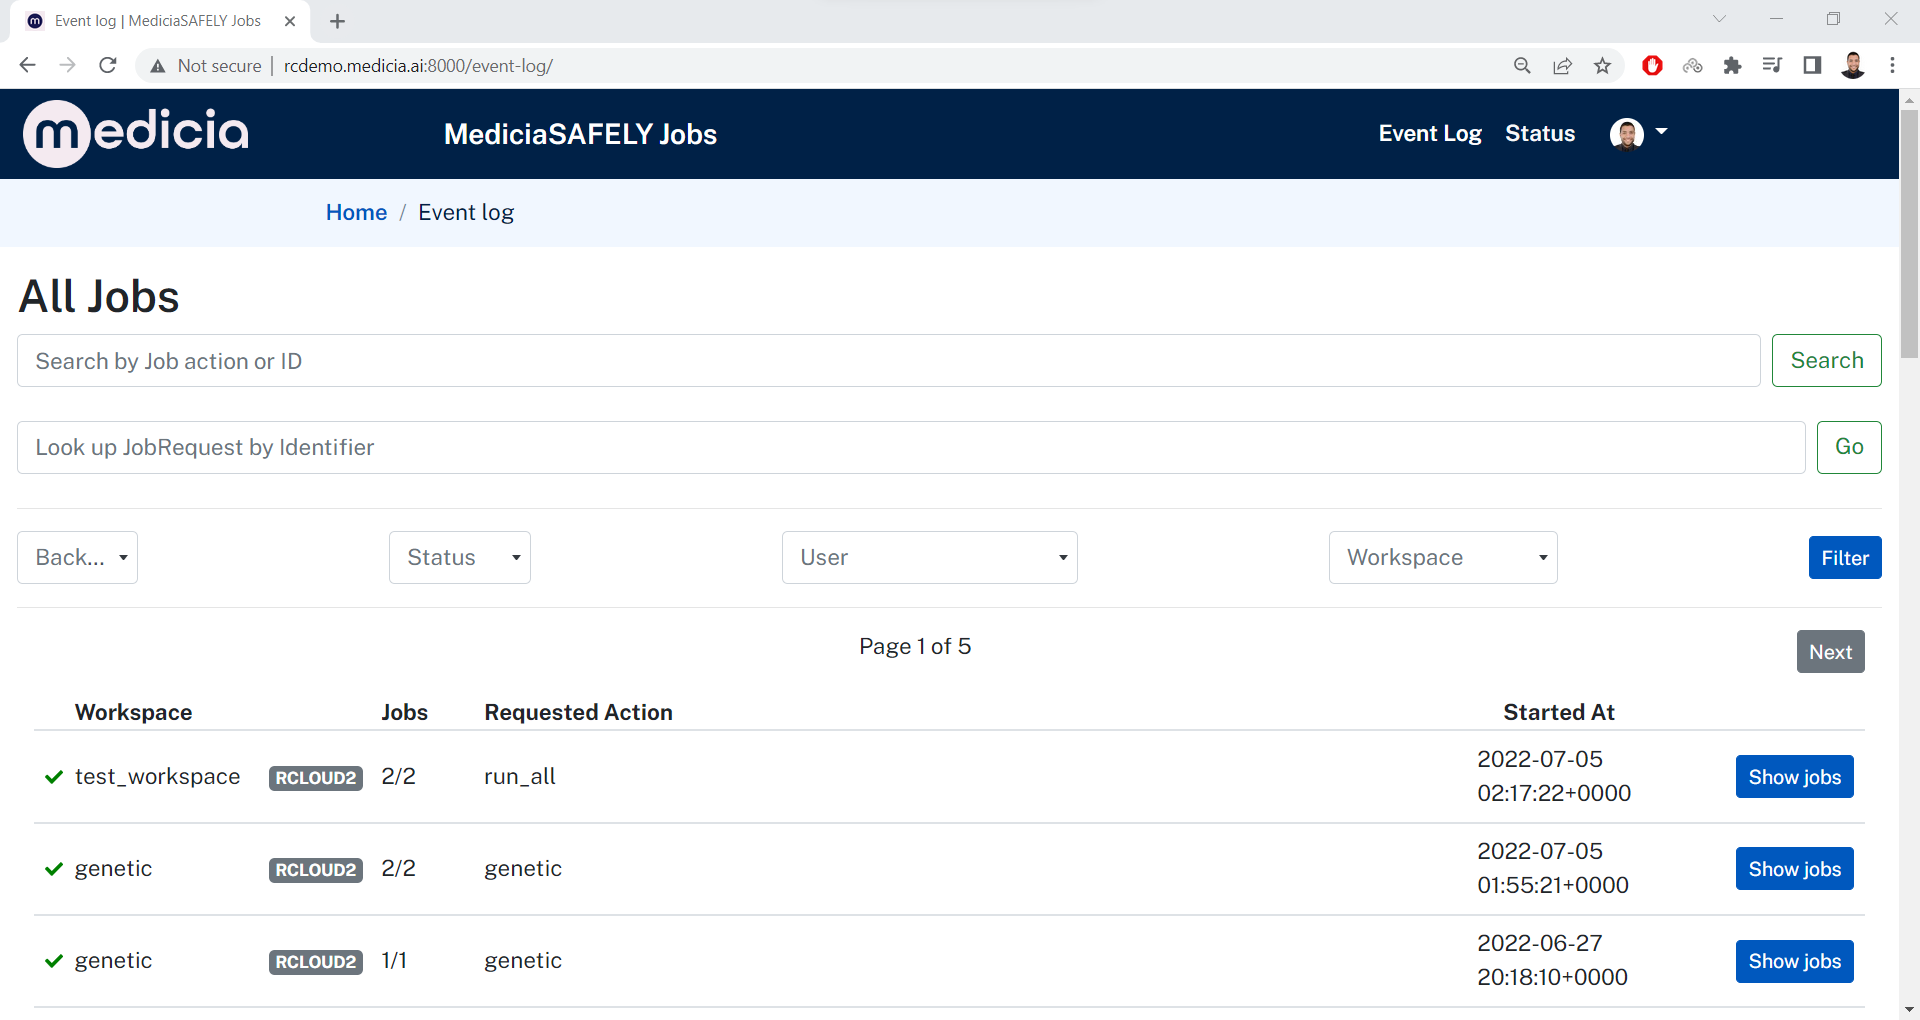
Task: Click the test_workspace success checkmark
Action: click(54, 777)
